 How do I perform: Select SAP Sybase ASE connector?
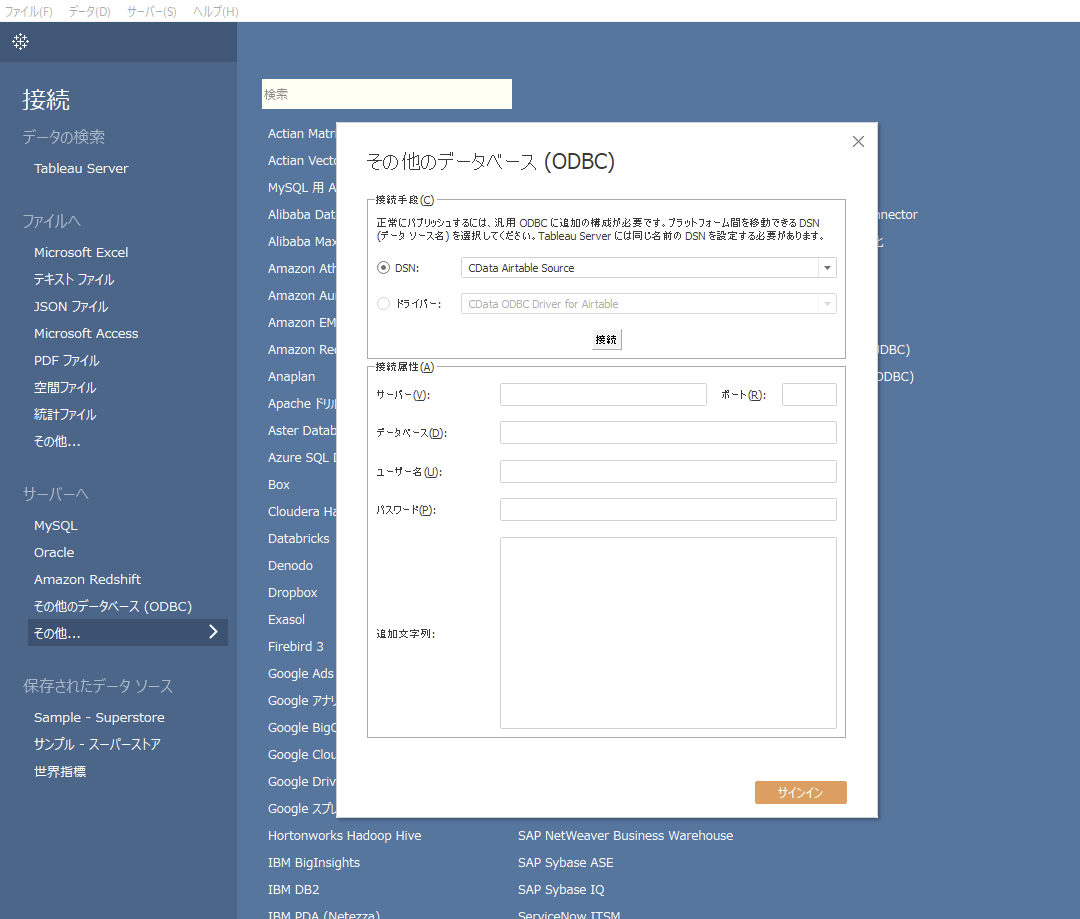565,863
